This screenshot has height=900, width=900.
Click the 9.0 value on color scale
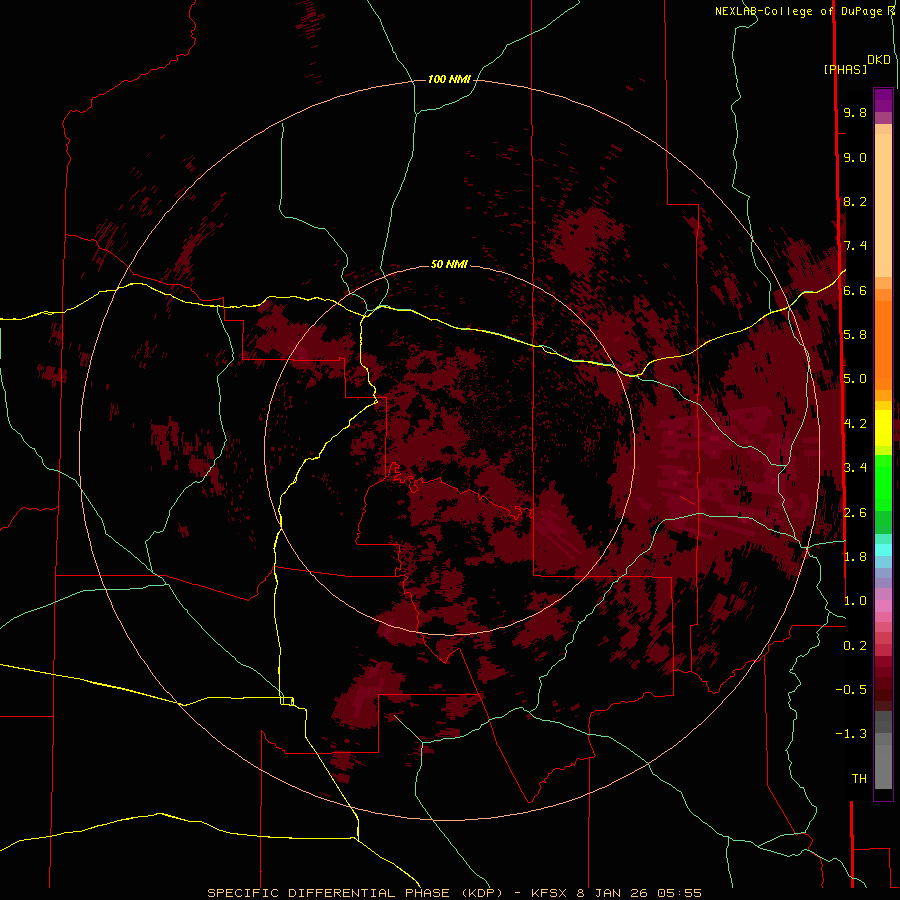pos(855,157)
